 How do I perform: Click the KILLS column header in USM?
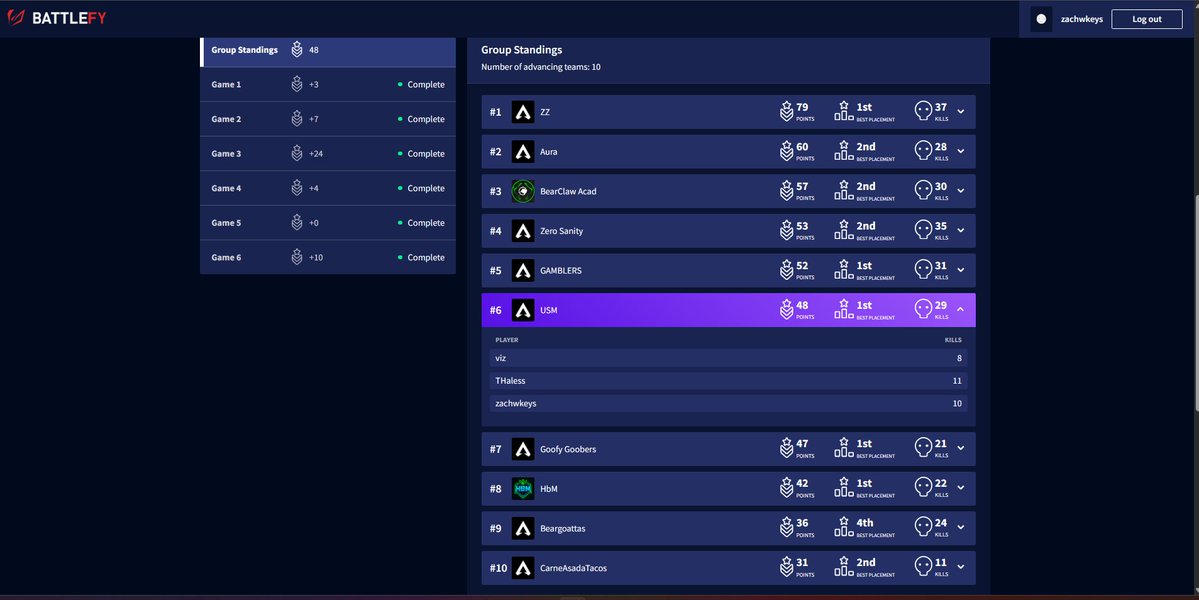pos(953,340)
